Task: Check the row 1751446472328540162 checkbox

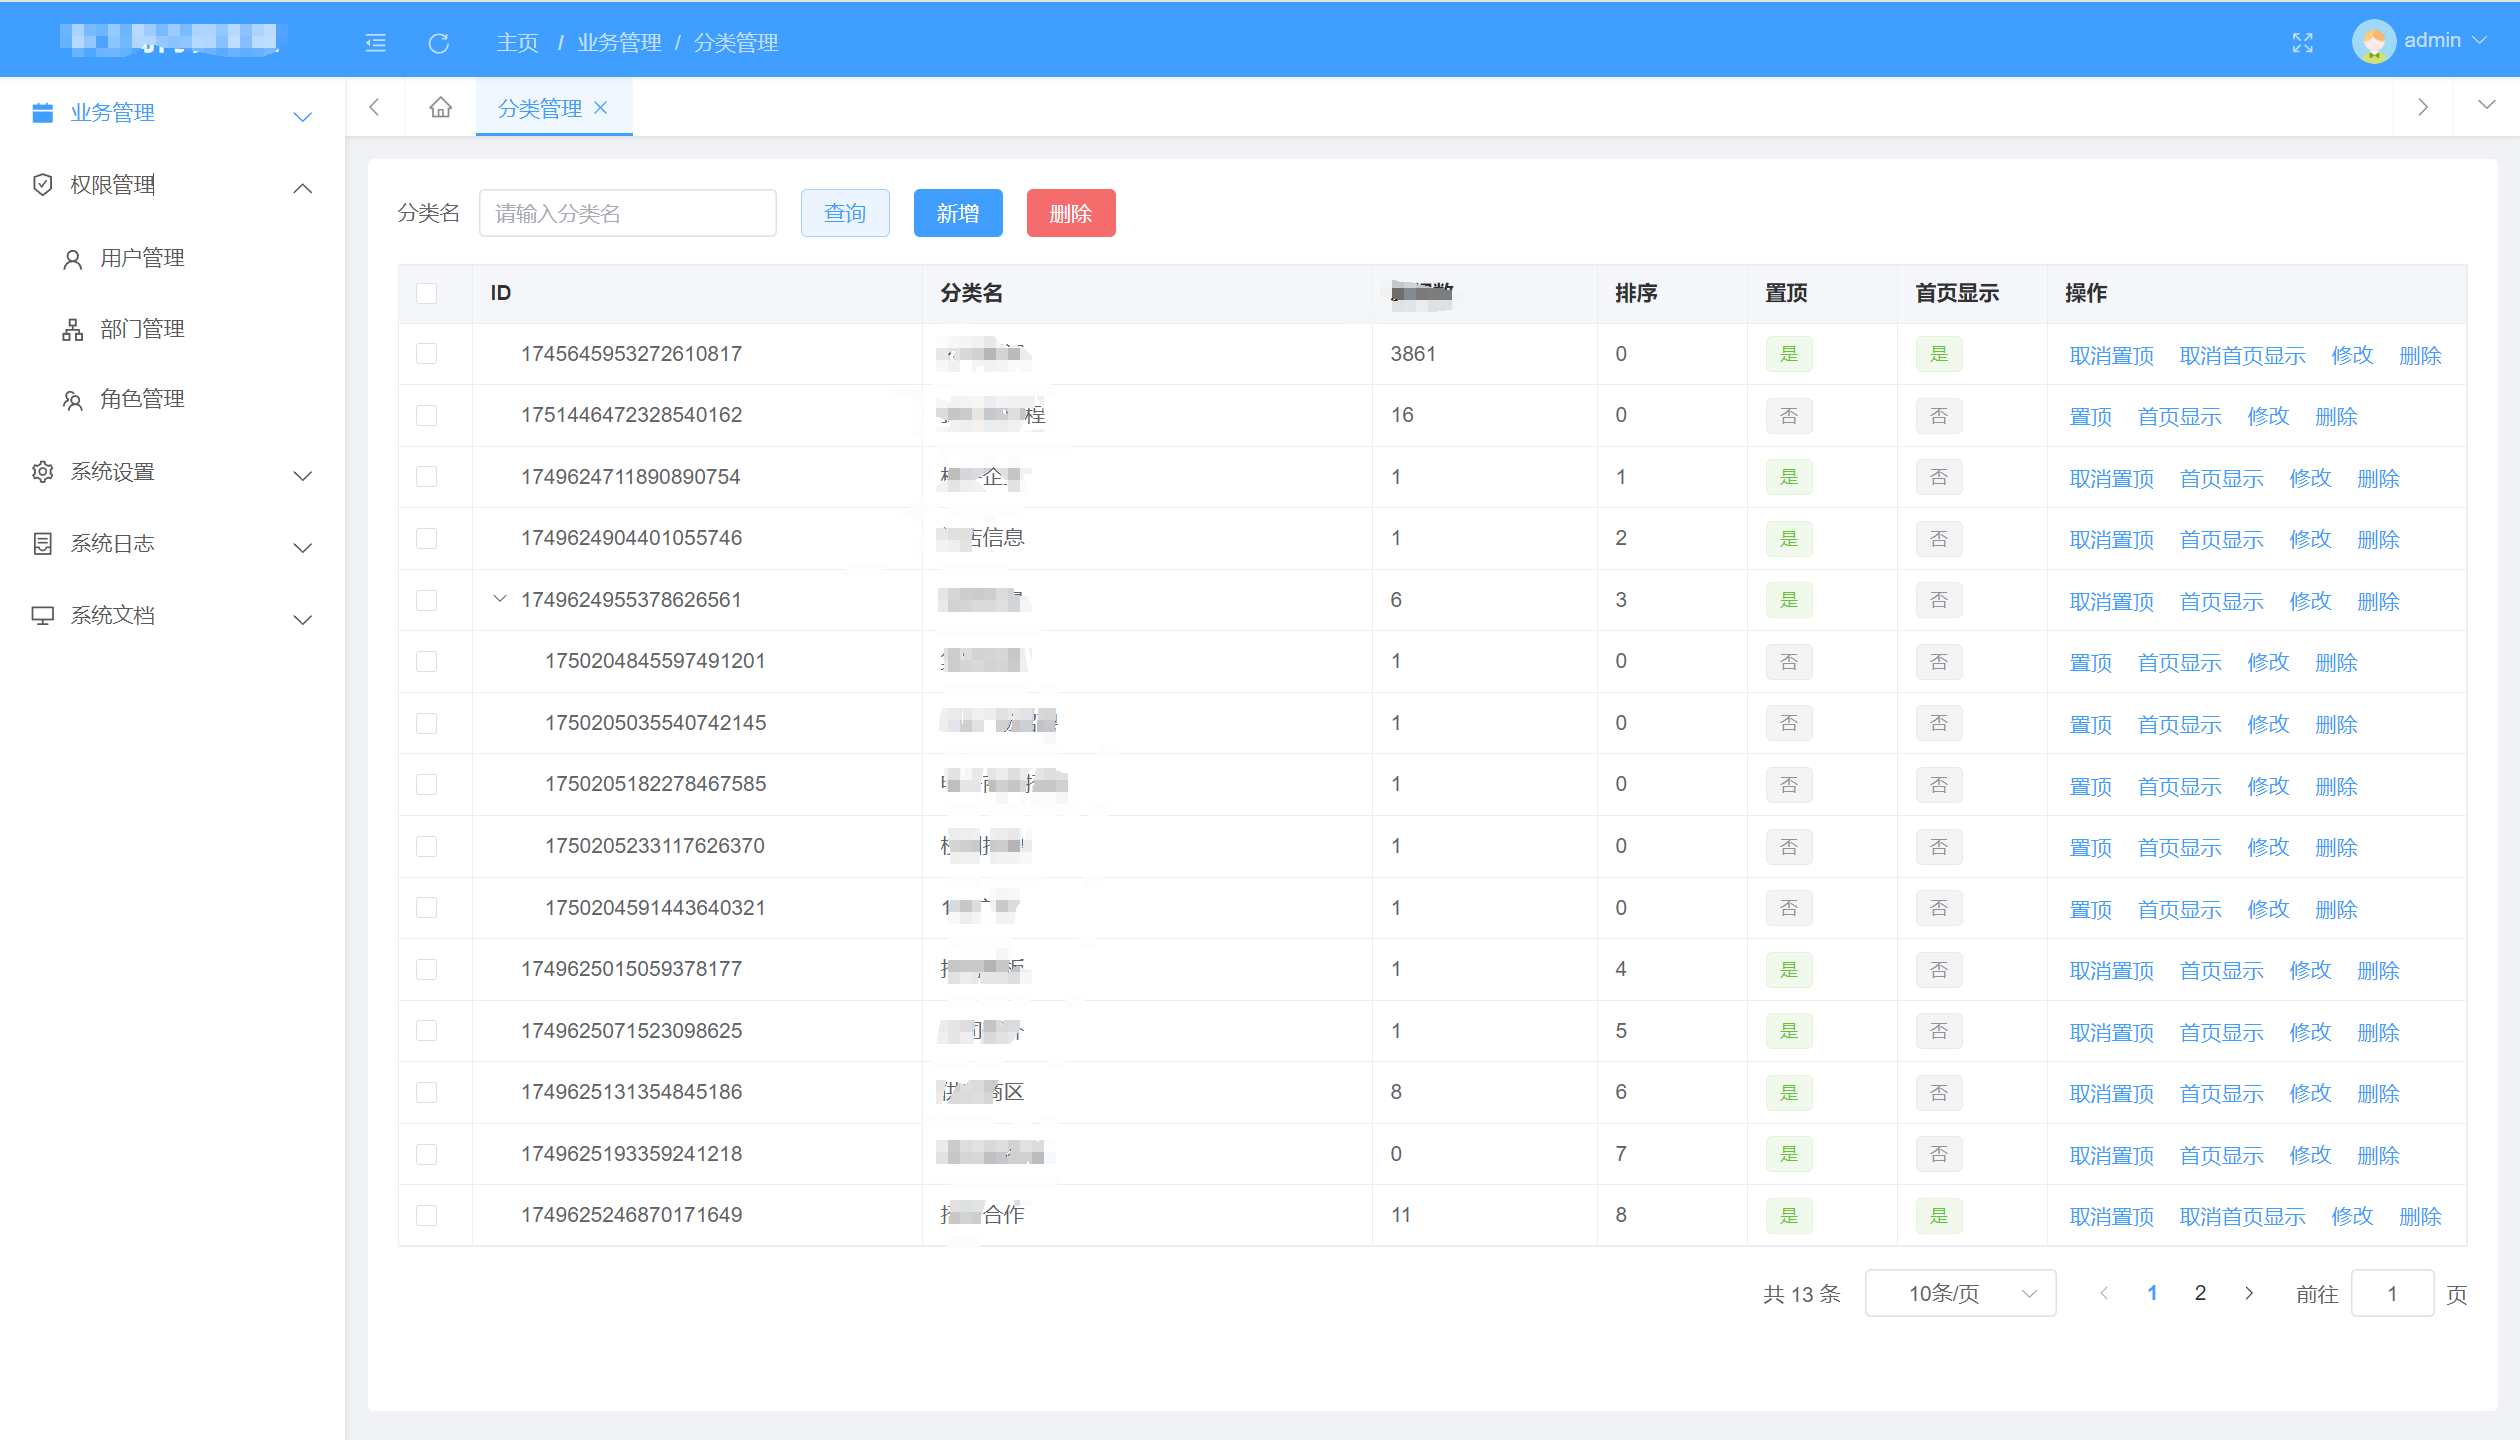Action: 427,415
